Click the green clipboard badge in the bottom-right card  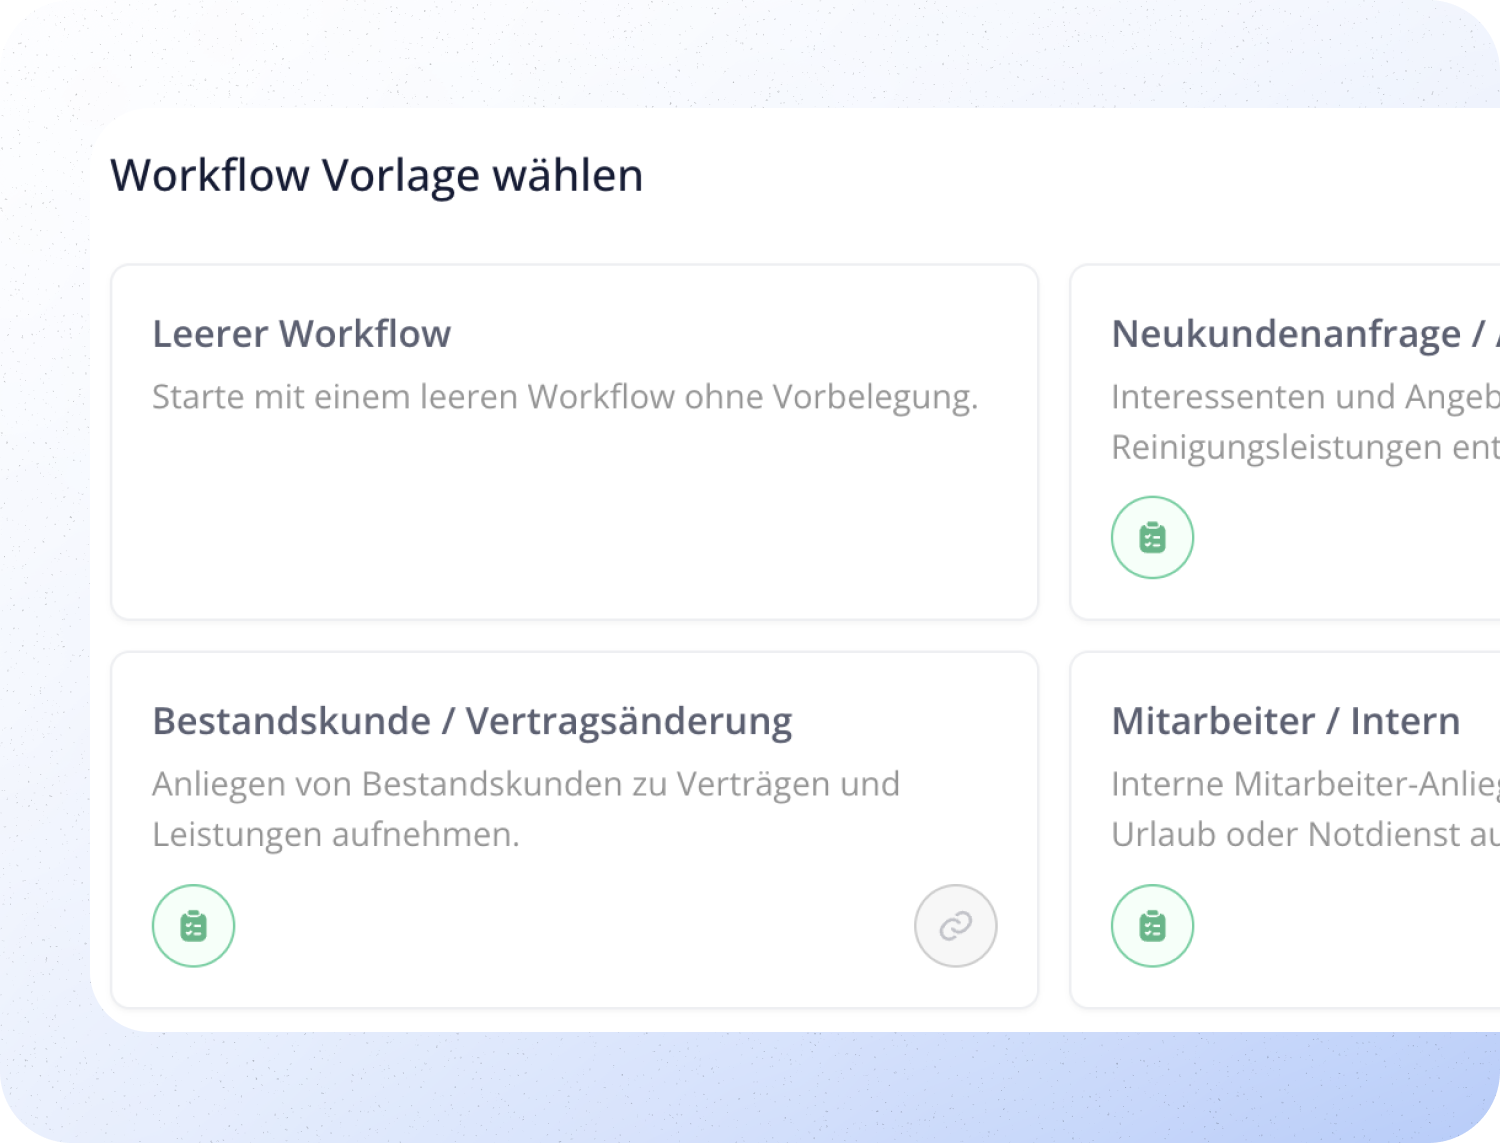coord(1152,925)
